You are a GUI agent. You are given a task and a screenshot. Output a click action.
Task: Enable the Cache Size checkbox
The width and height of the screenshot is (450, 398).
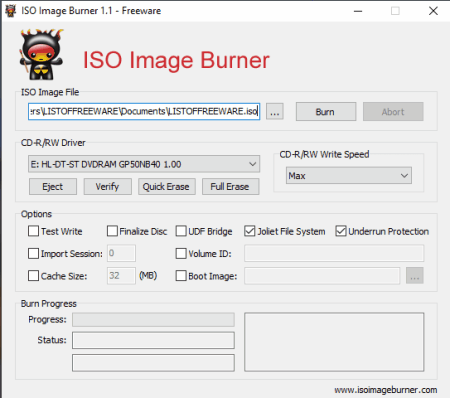[x=33, y=276]
